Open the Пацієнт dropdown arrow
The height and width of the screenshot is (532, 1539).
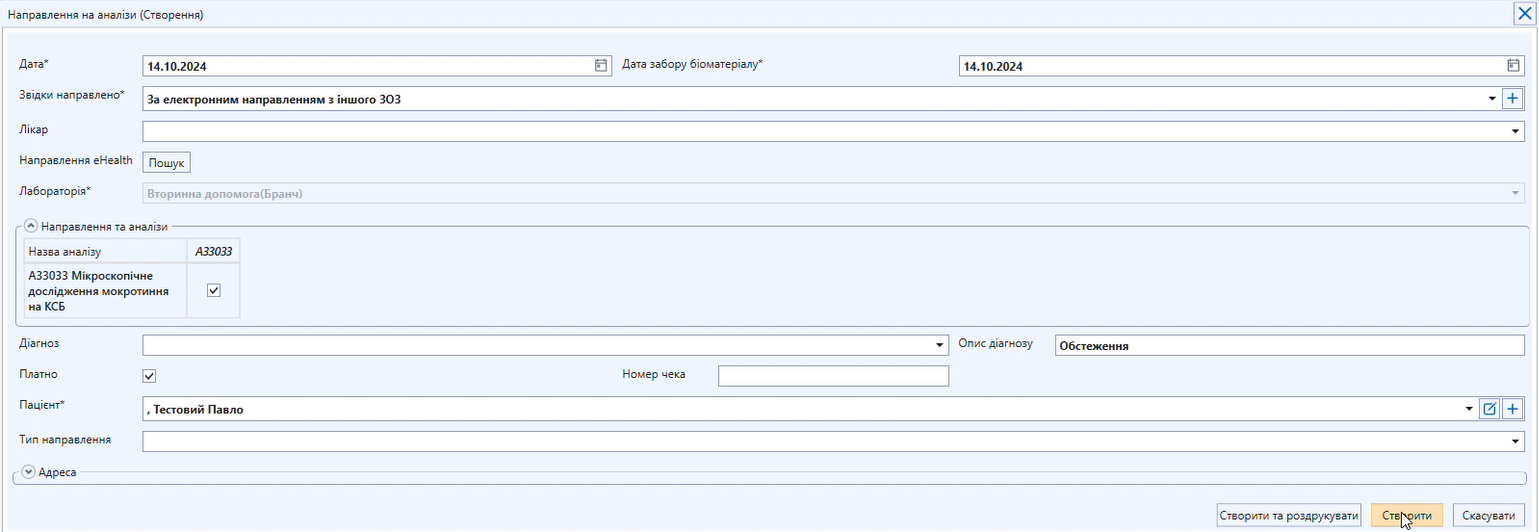coord(1468,409)
